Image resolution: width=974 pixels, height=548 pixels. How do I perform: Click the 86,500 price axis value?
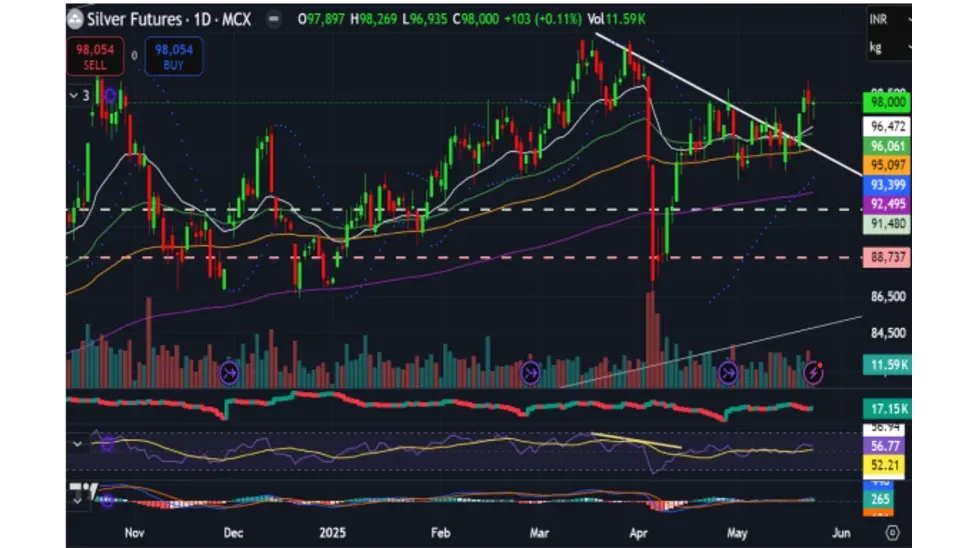click(888, 296)
